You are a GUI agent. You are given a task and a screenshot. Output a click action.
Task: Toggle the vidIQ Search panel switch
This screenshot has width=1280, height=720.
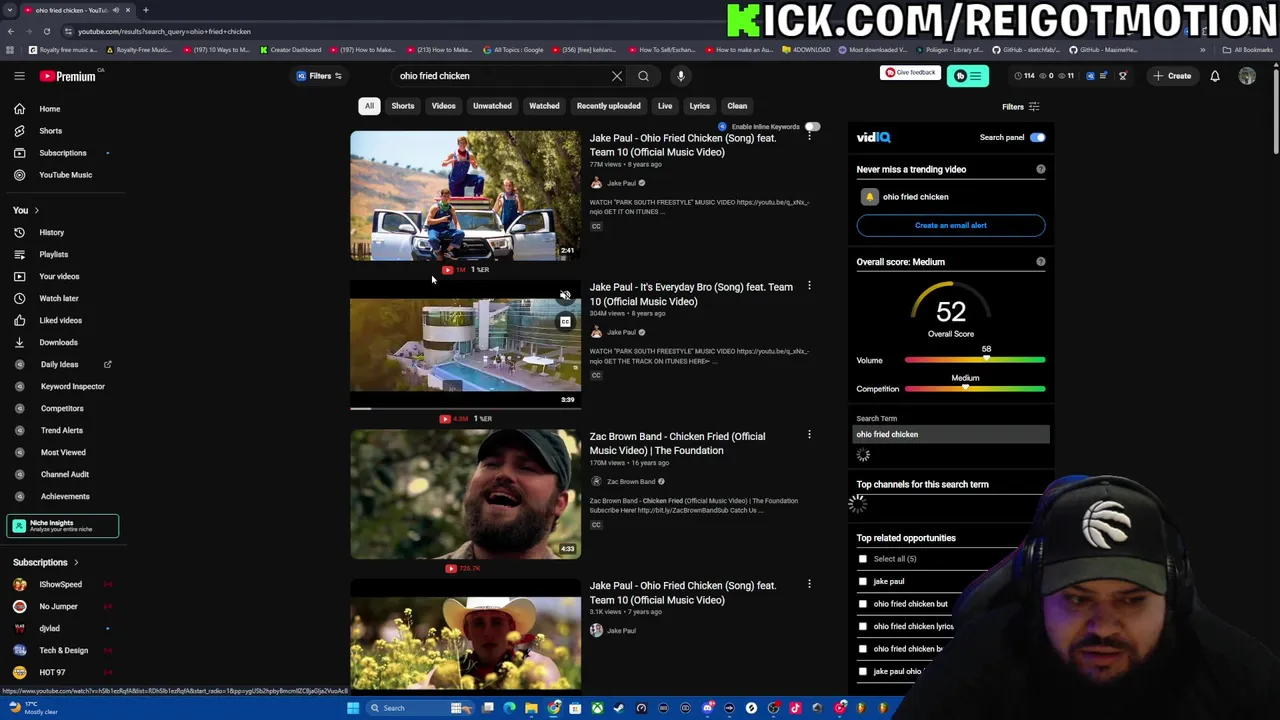coord(1037,137)
